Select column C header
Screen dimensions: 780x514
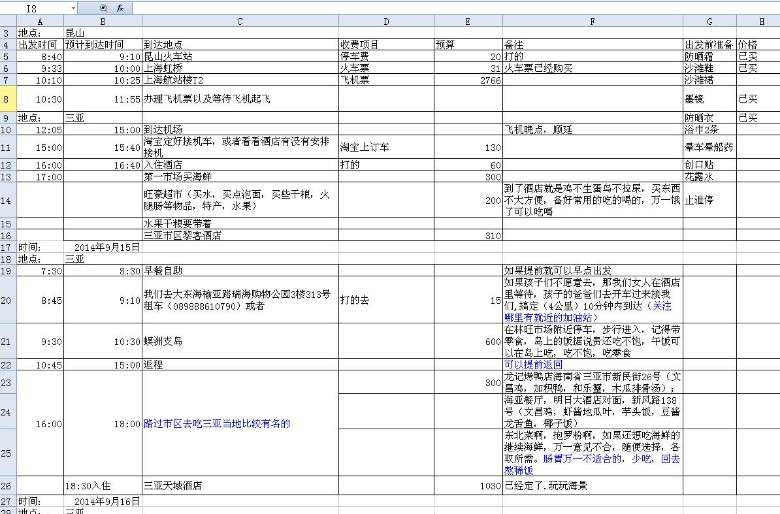240,21
